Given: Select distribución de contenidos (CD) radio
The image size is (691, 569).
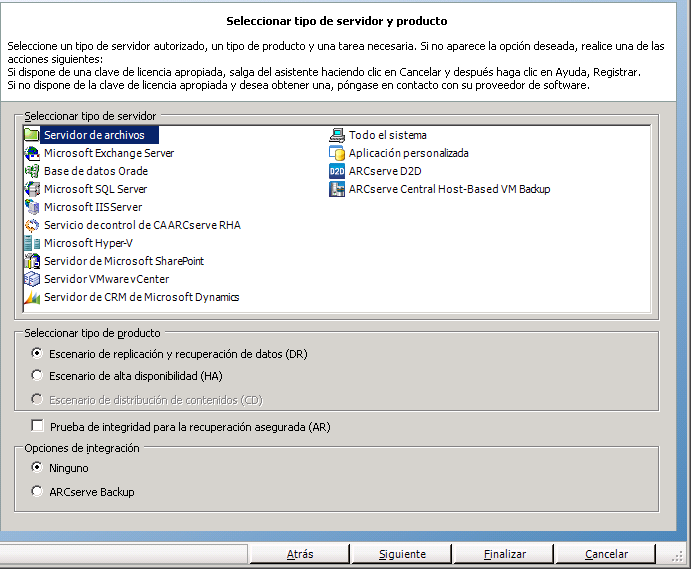Looking at the screenshot, I should pos(37,399).
